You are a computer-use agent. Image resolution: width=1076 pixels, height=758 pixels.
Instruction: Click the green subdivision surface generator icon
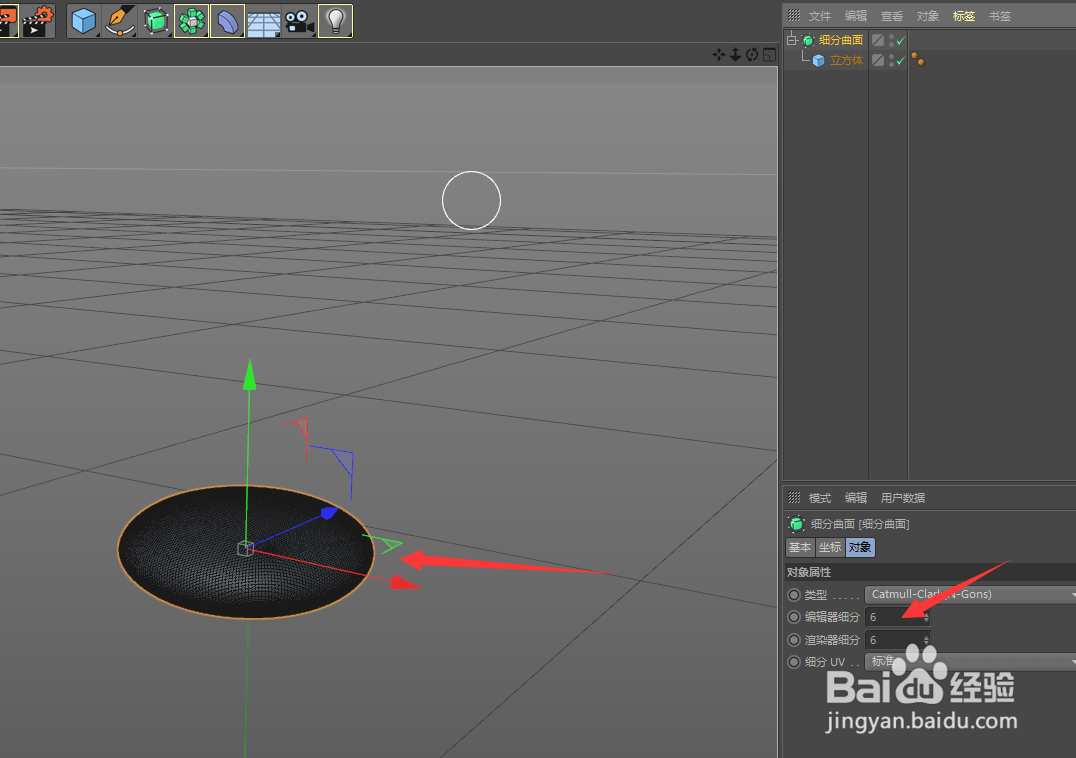point(156,21)
